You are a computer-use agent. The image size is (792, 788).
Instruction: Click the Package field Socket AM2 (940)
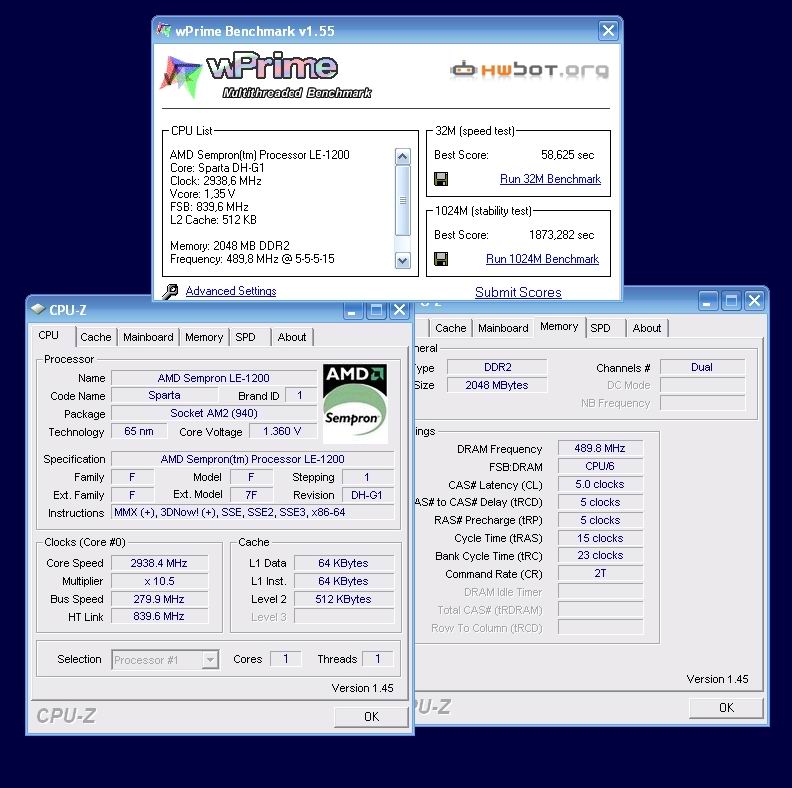[x=214, y=413]
